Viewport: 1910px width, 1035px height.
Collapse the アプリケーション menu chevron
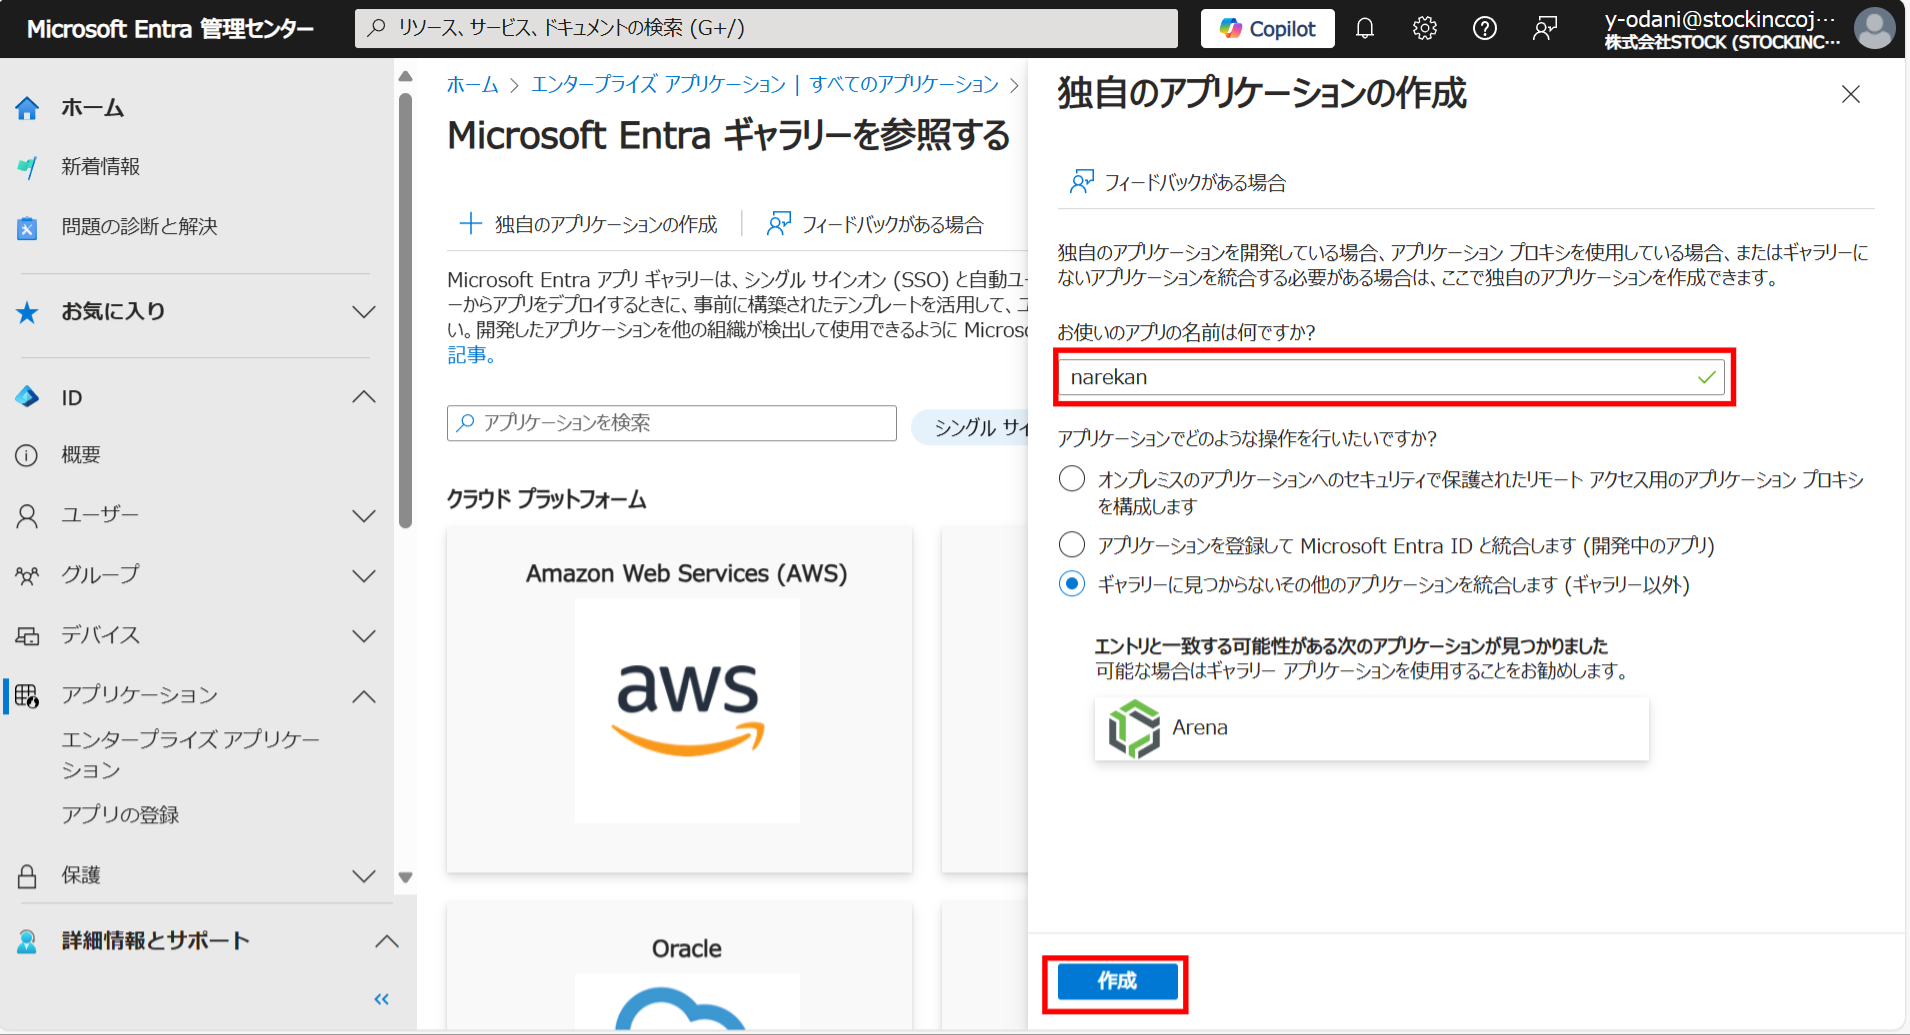pos(364,696)
